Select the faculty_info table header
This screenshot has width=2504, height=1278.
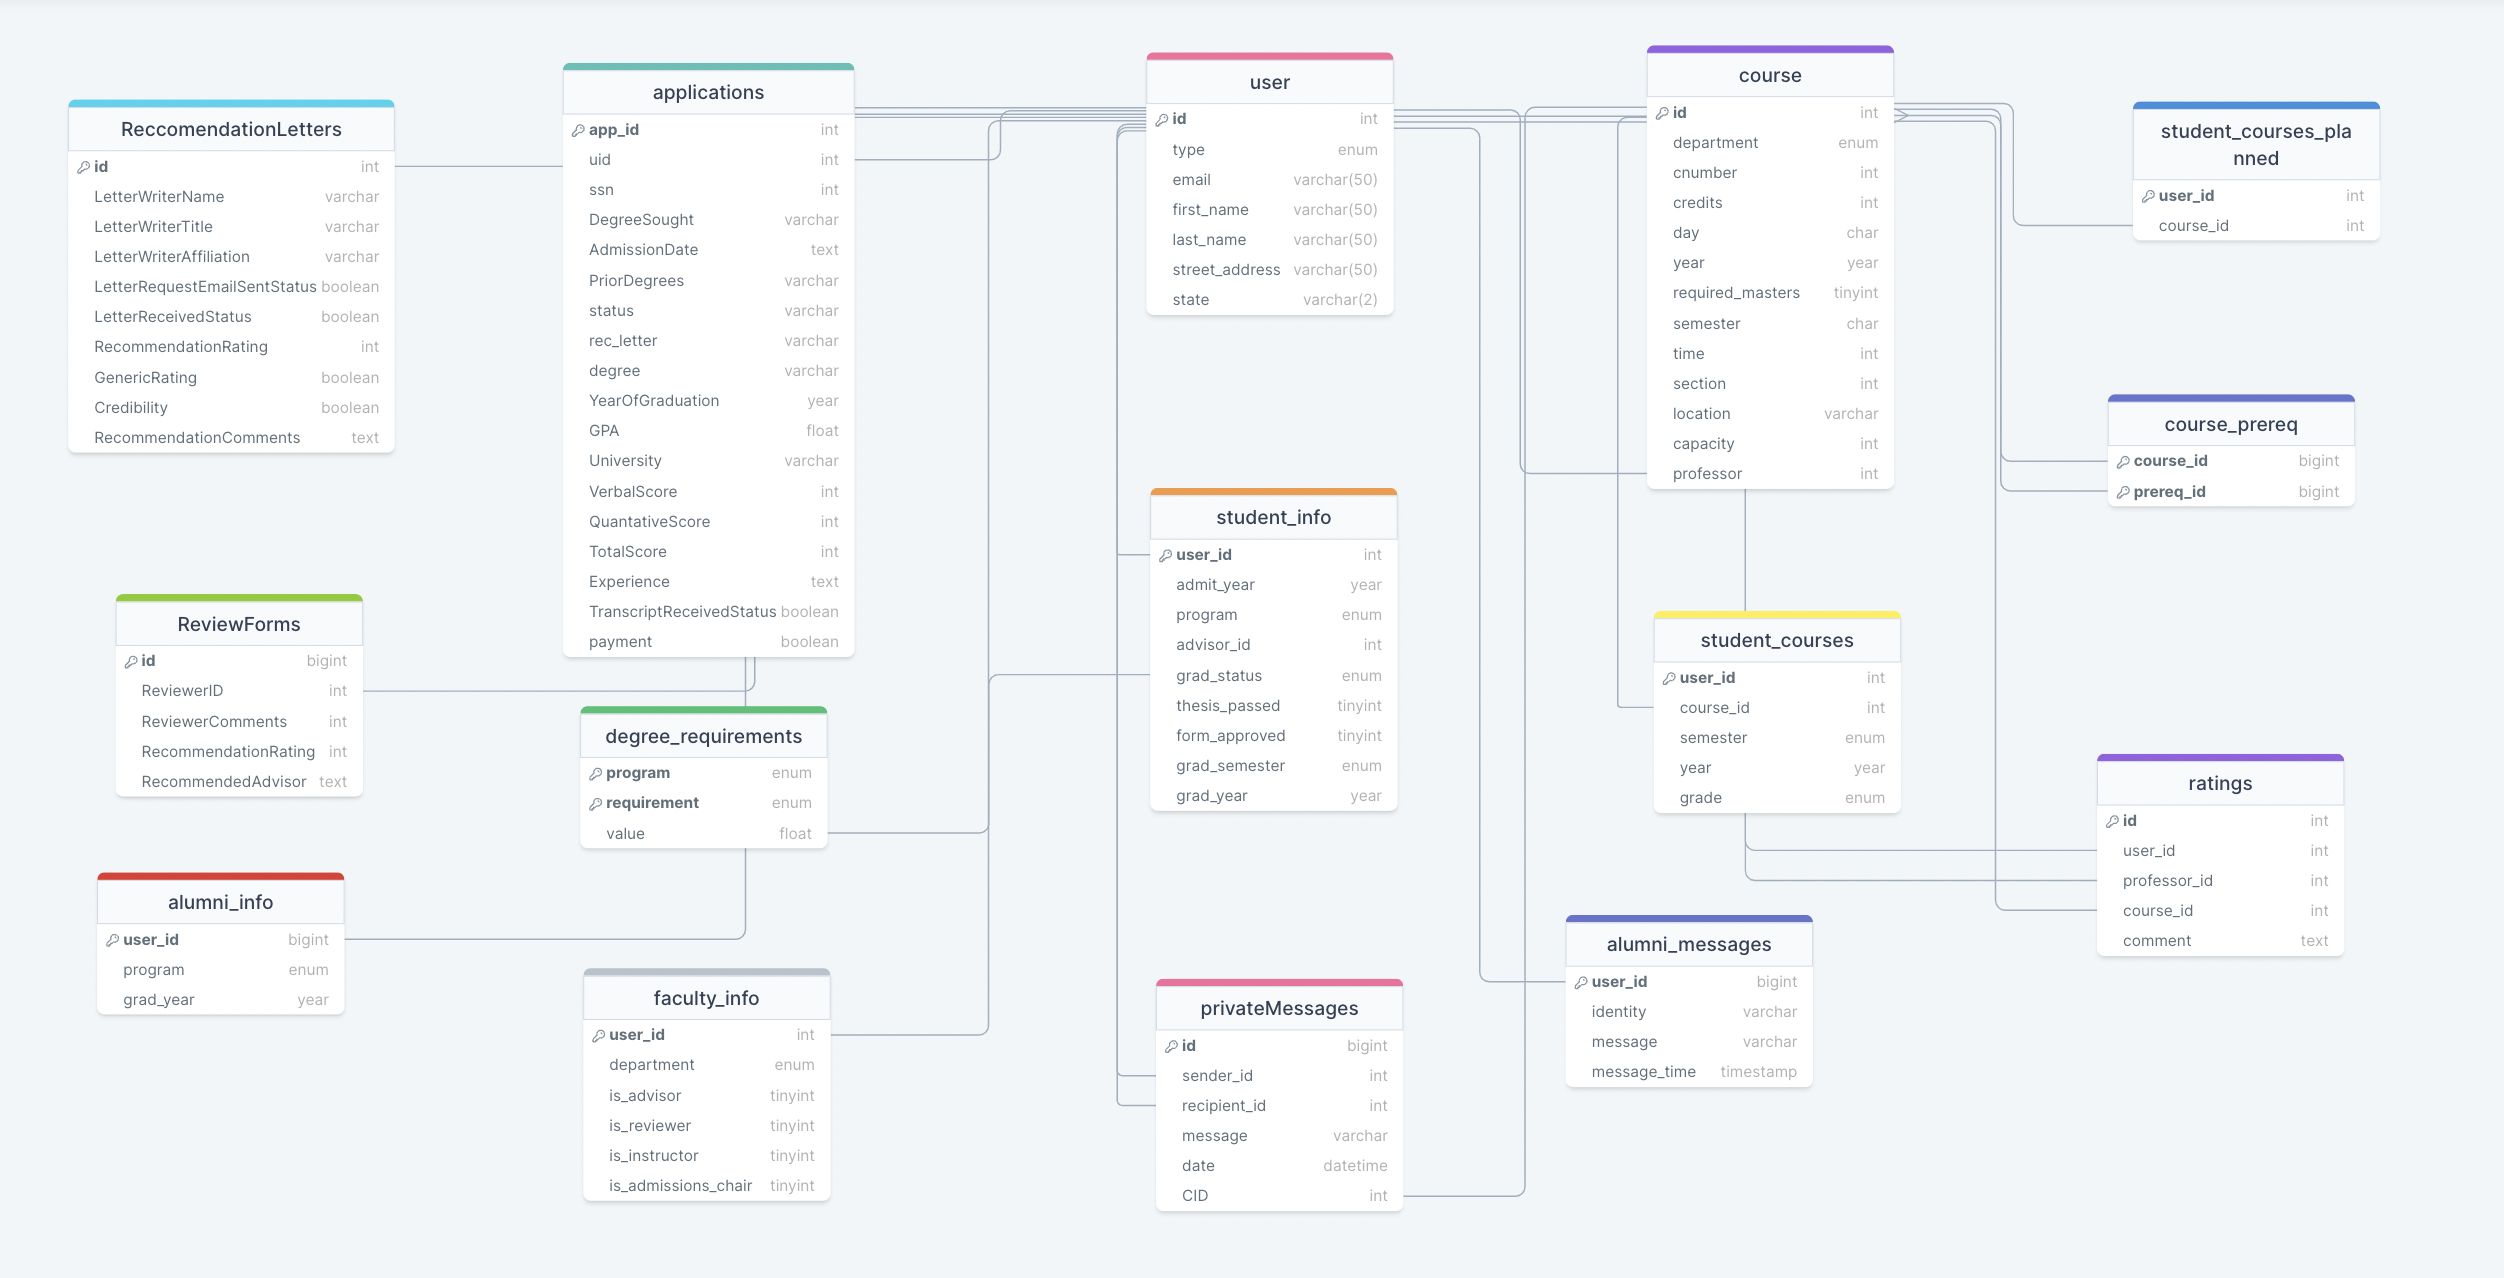(x=707, y=998)
